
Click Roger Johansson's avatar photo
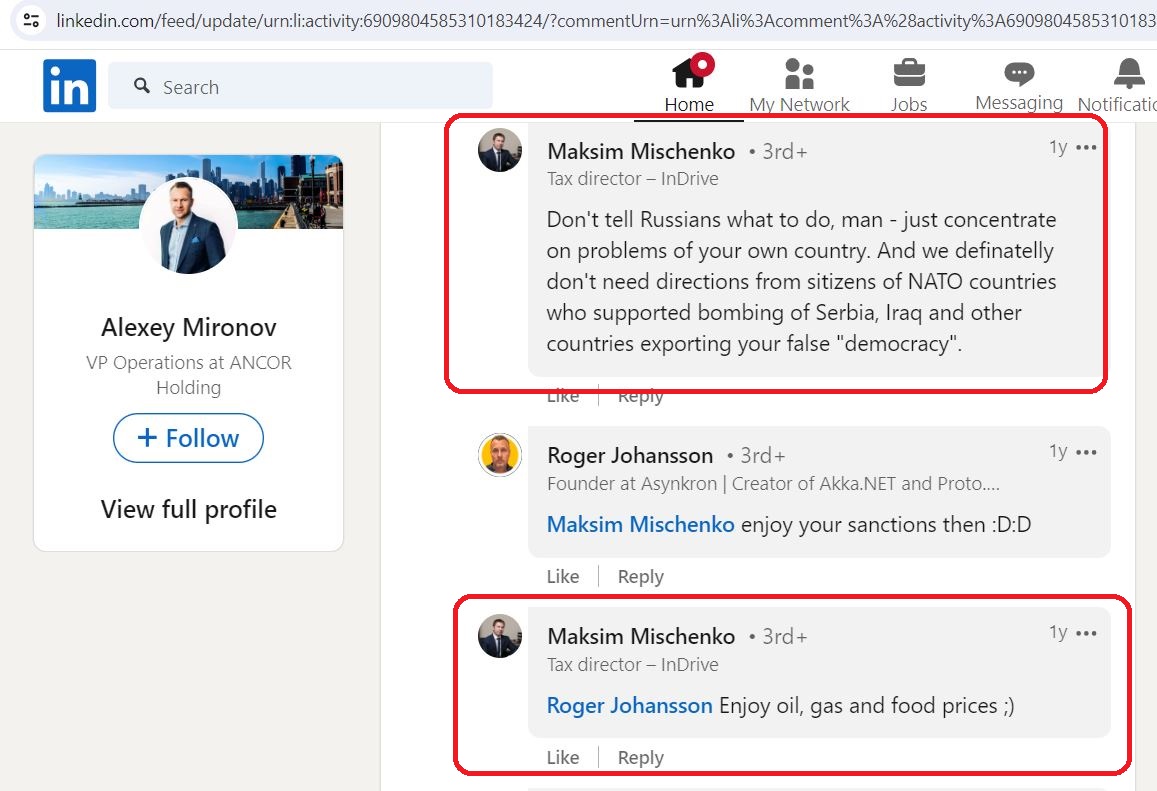(500, 455)
